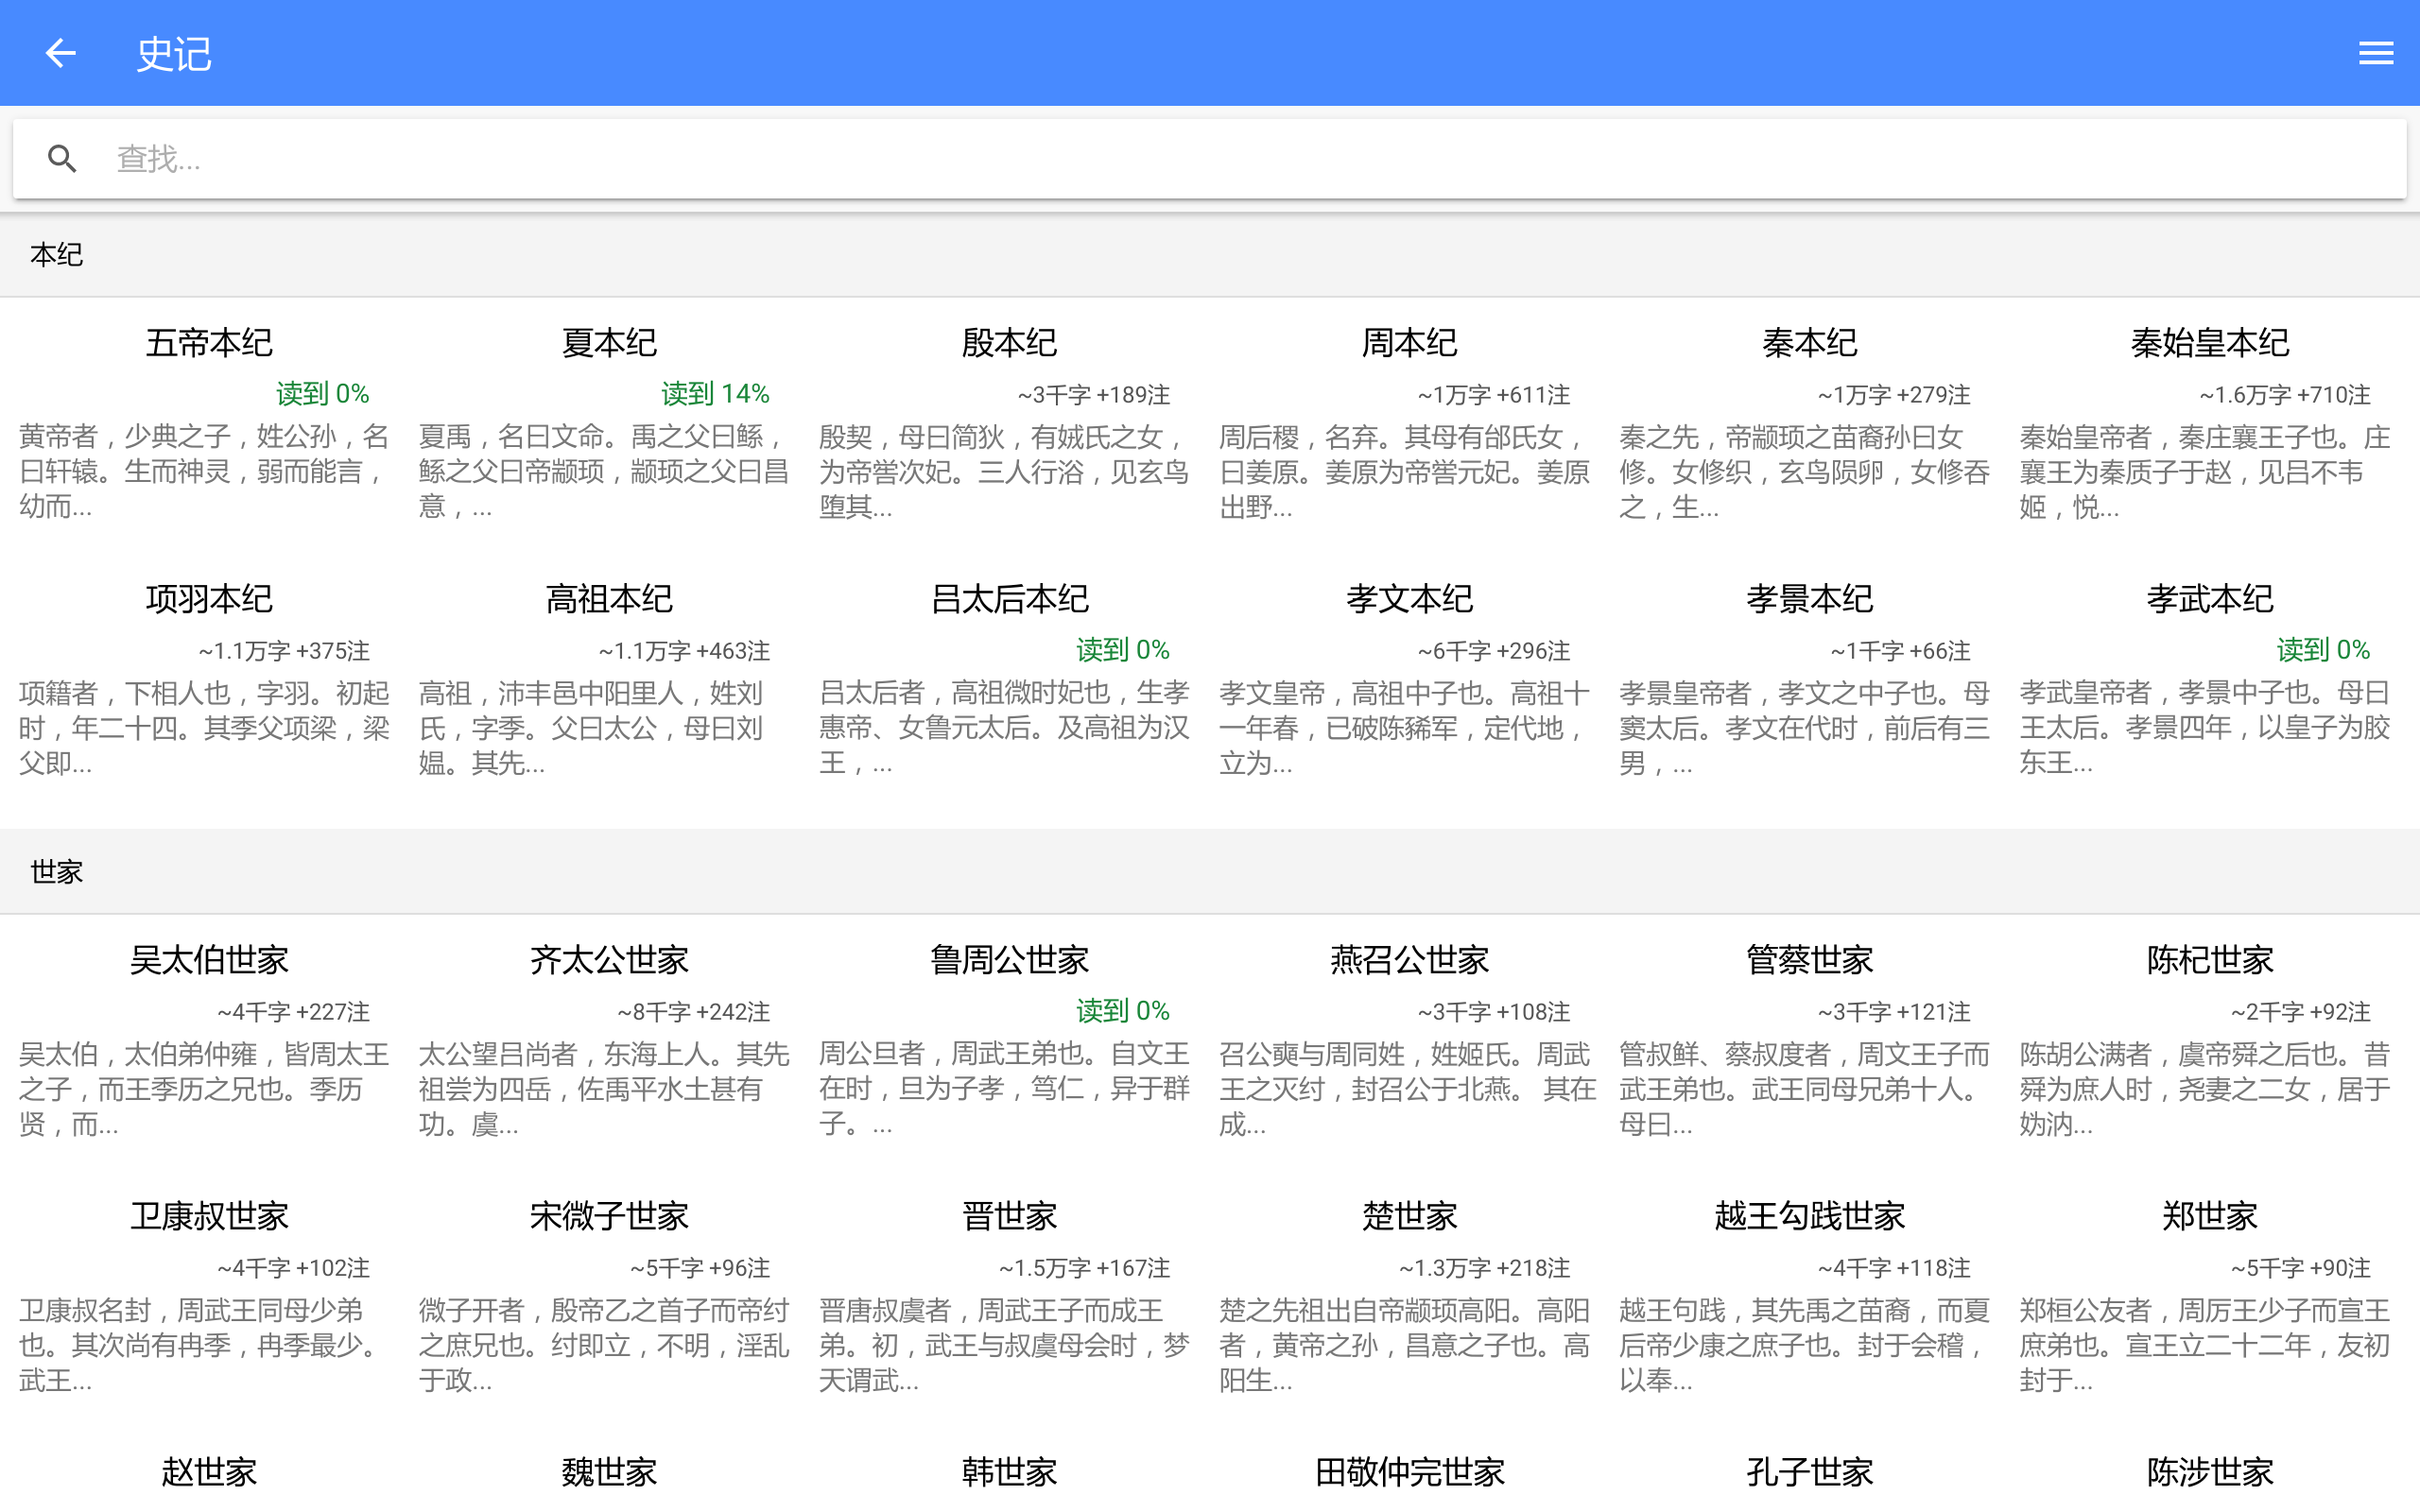Open chapter 五帝本纪
Viewport: 2420px width, 1512px height.
point(209,343)
